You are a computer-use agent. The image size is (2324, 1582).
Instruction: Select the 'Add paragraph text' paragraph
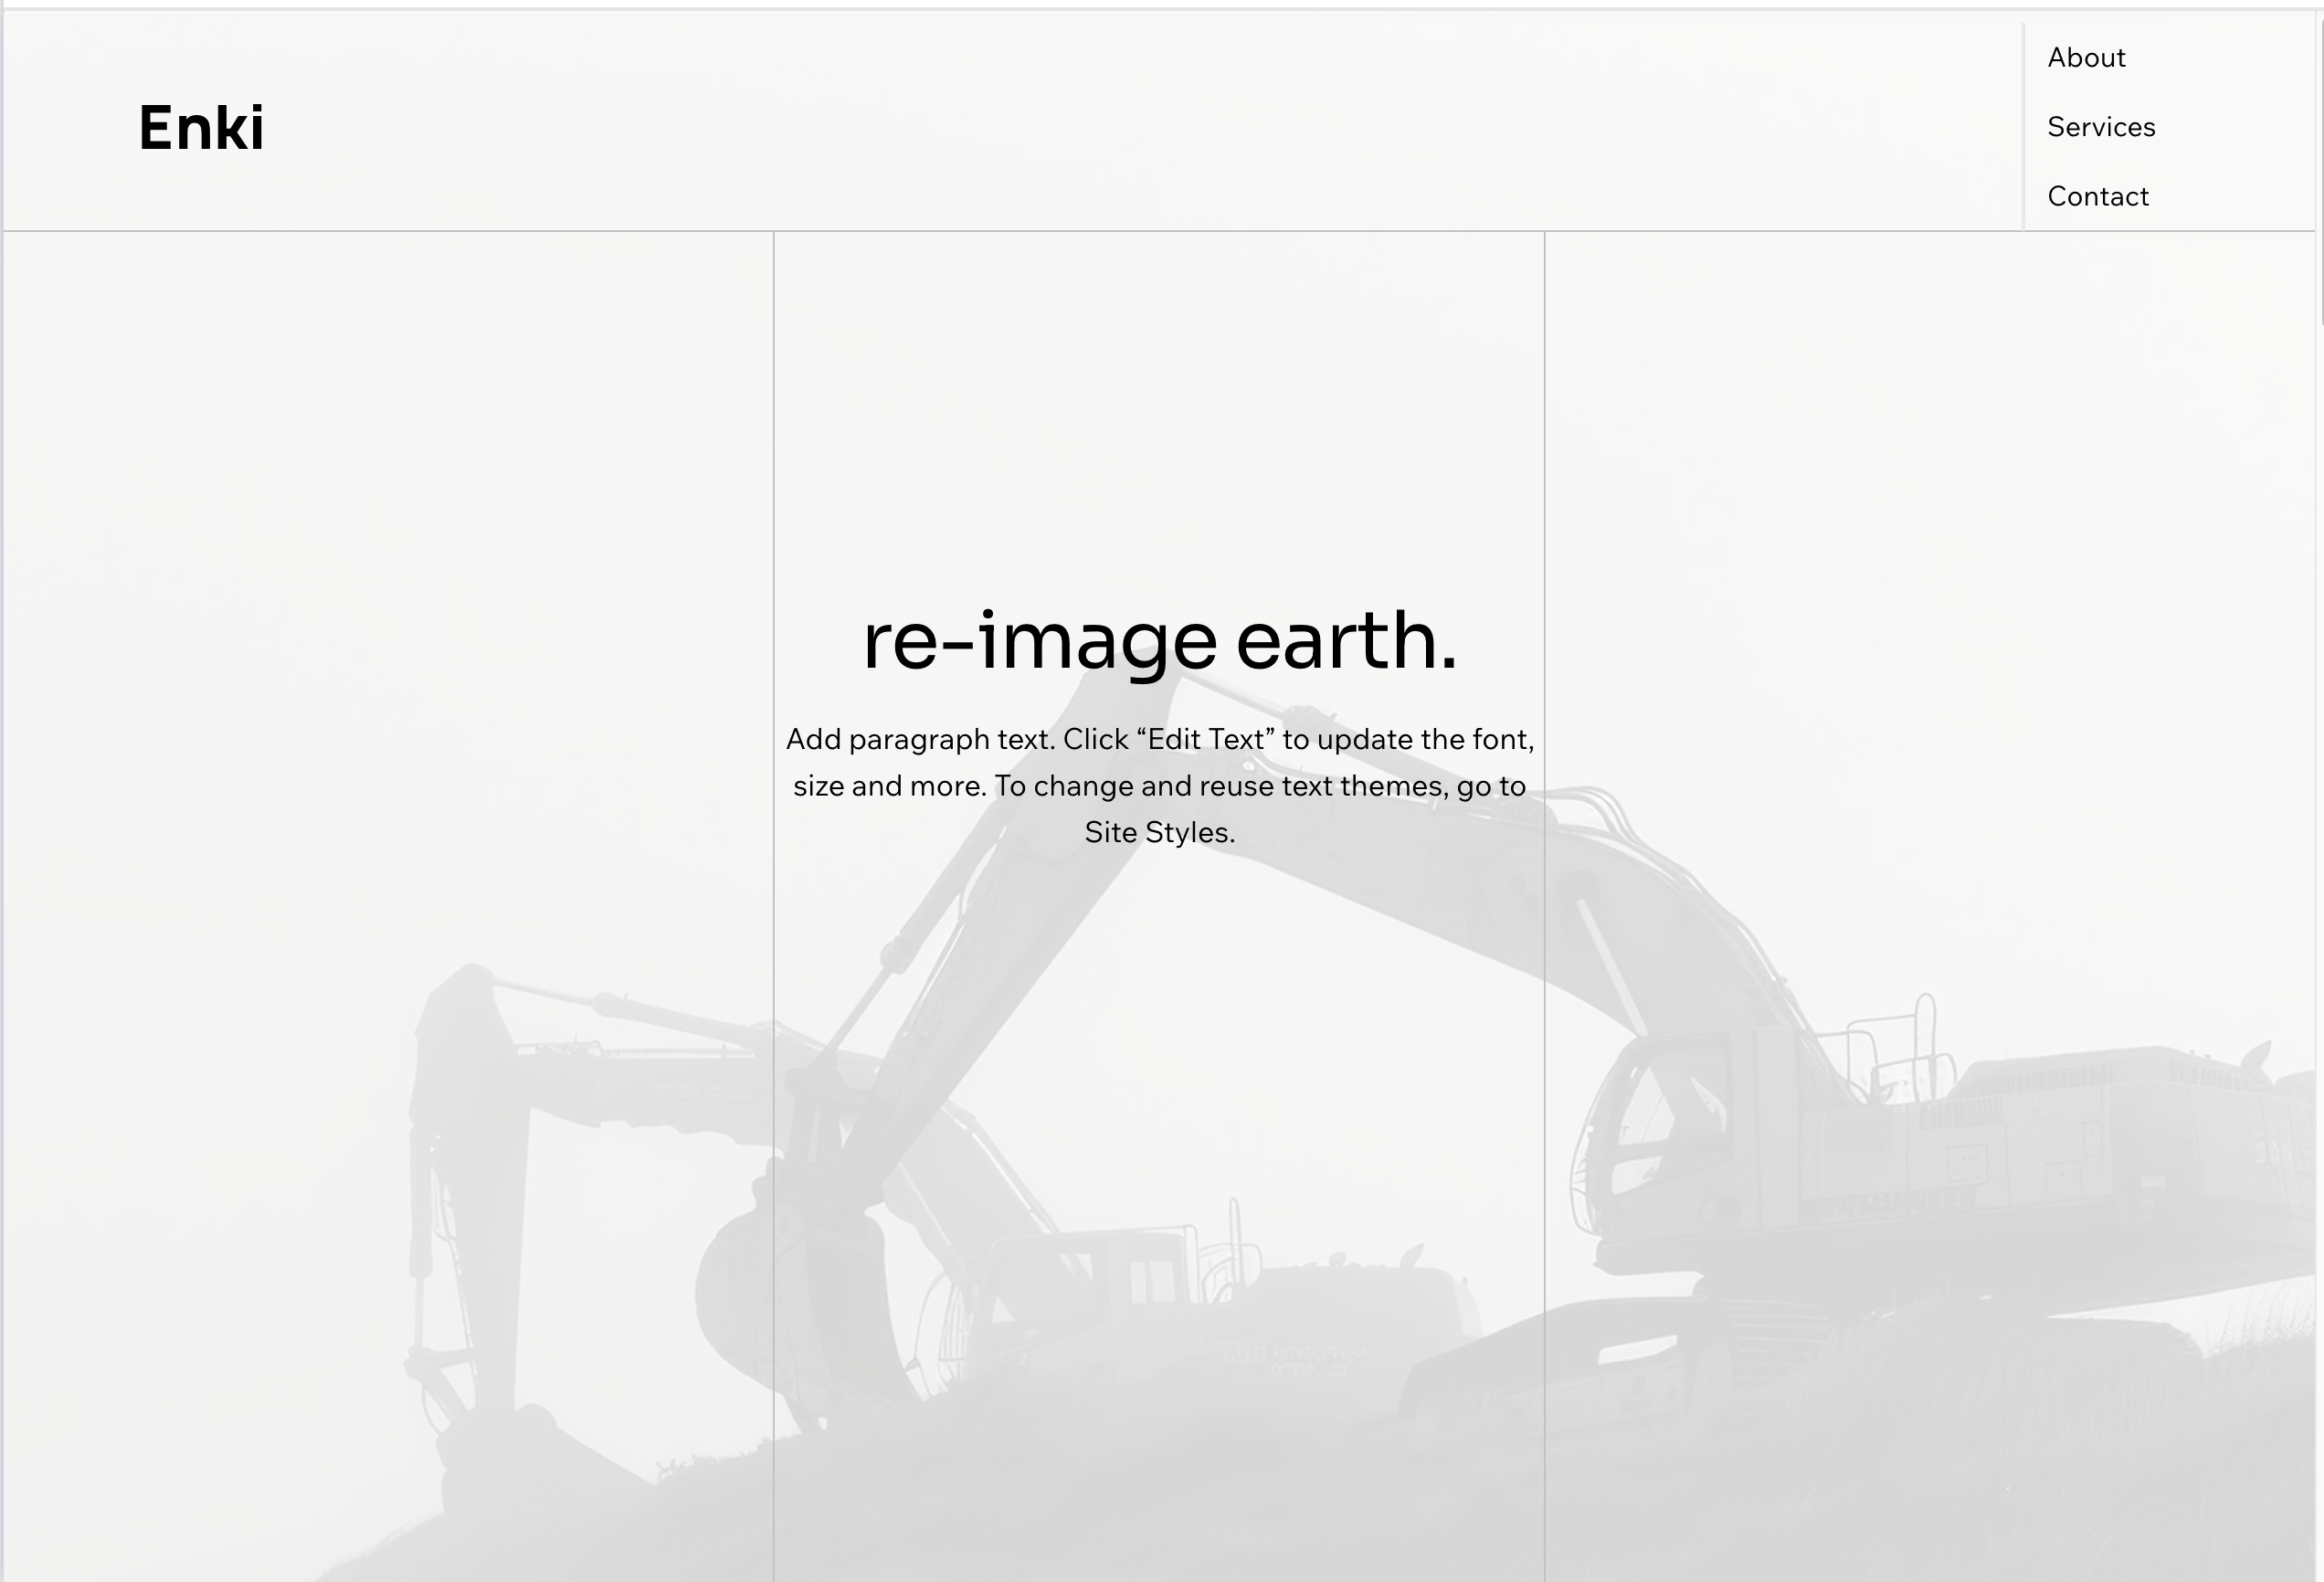[1160, 786]
